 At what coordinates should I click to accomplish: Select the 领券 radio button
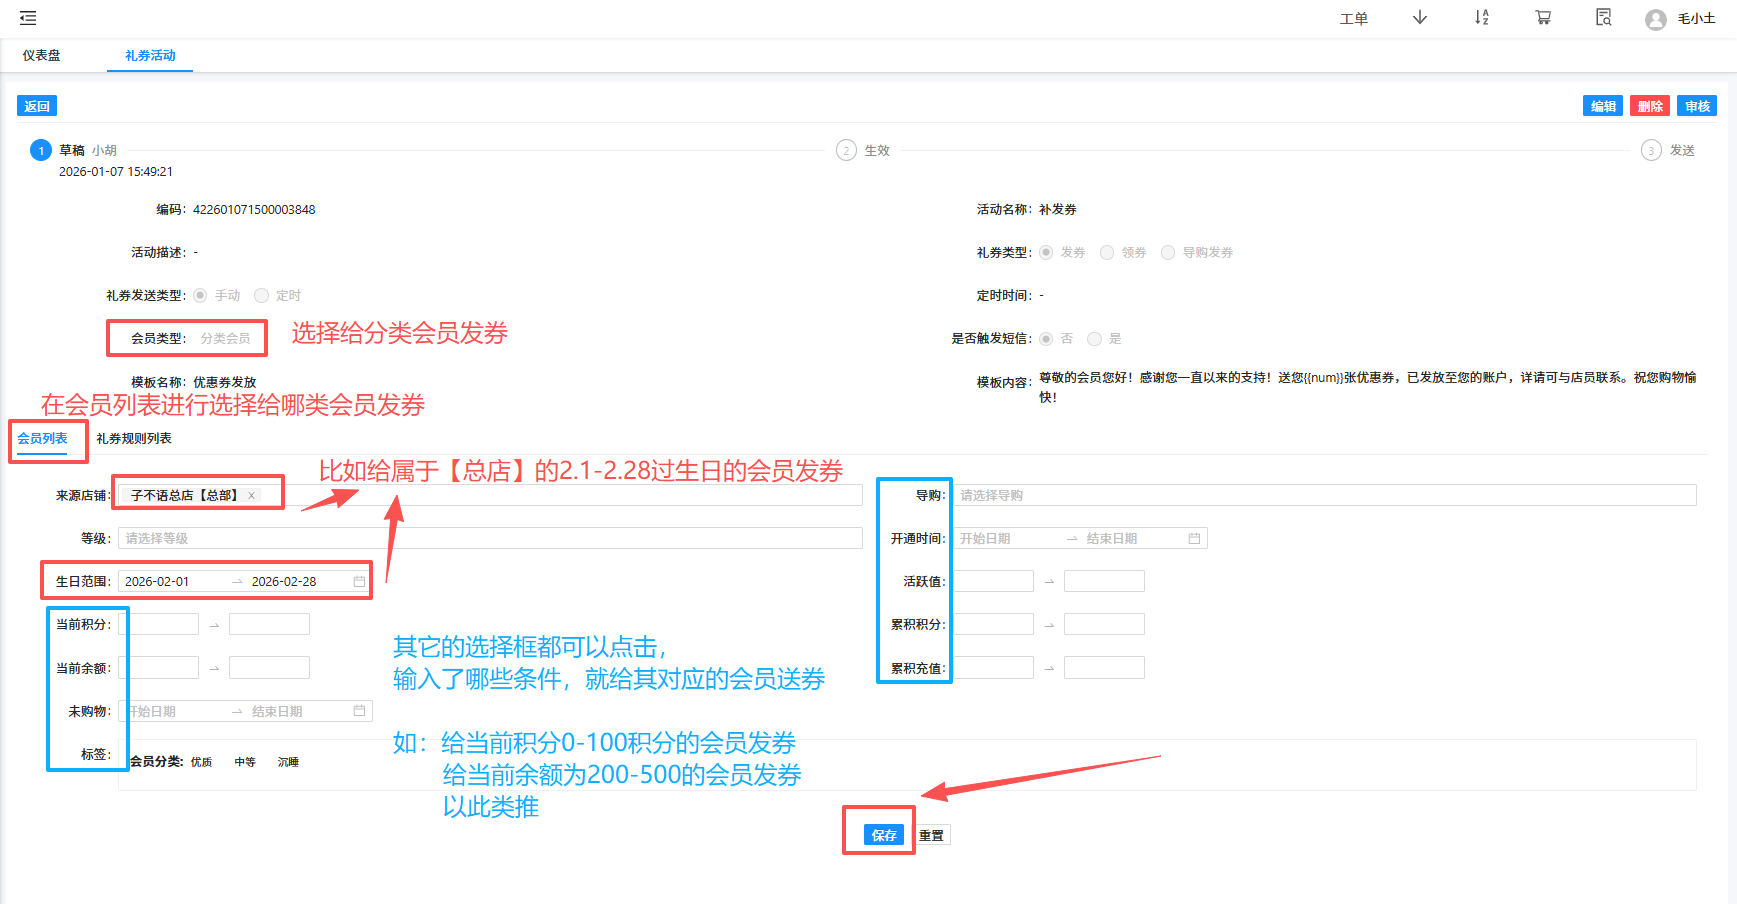(1107, 252)
